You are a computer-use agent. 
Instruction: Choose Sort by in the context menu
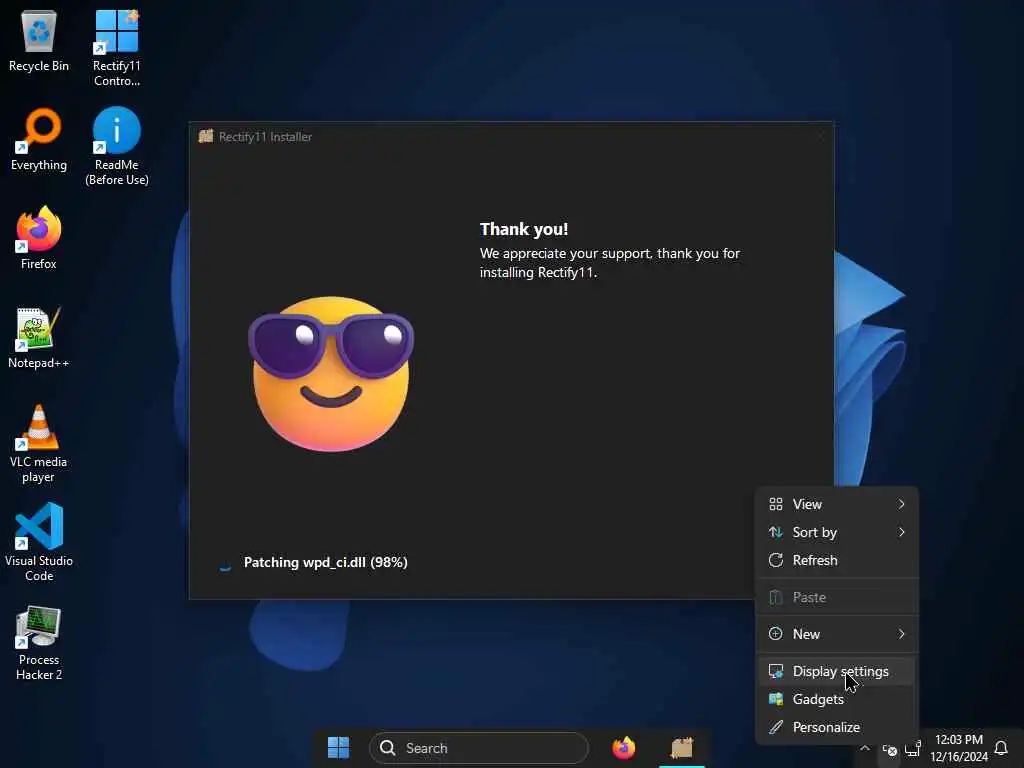pyautogui.click(x=837, y=532)
